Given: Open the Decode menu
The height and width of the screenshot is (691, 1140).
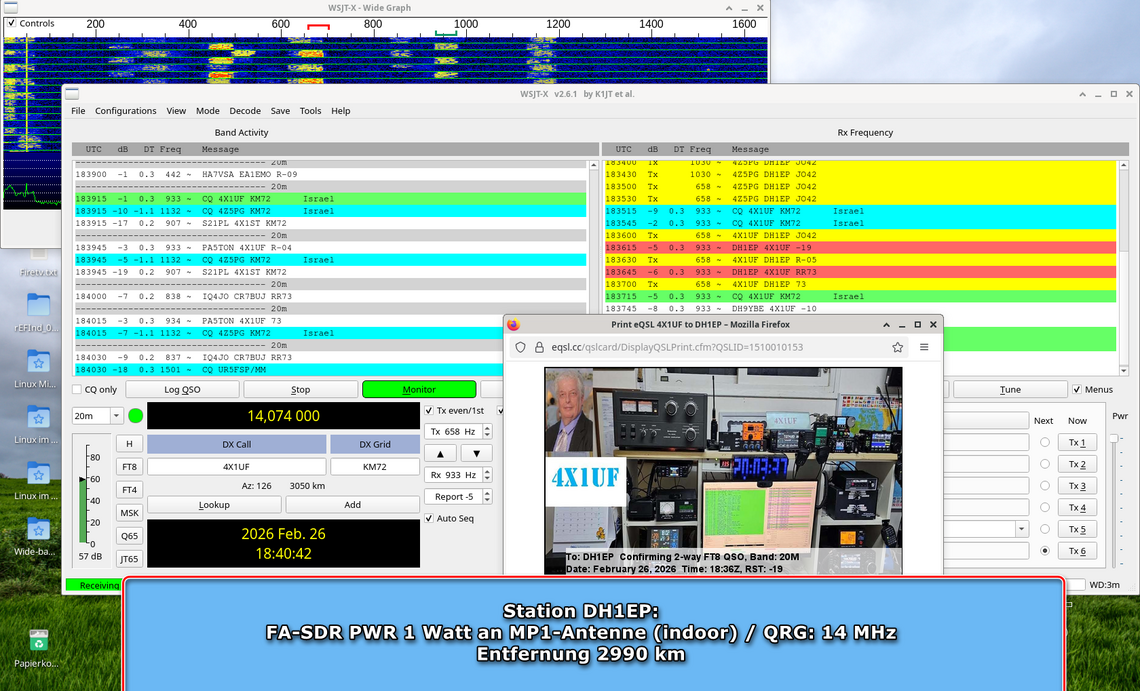Looking at the screenshot, I should click(245, 111).
